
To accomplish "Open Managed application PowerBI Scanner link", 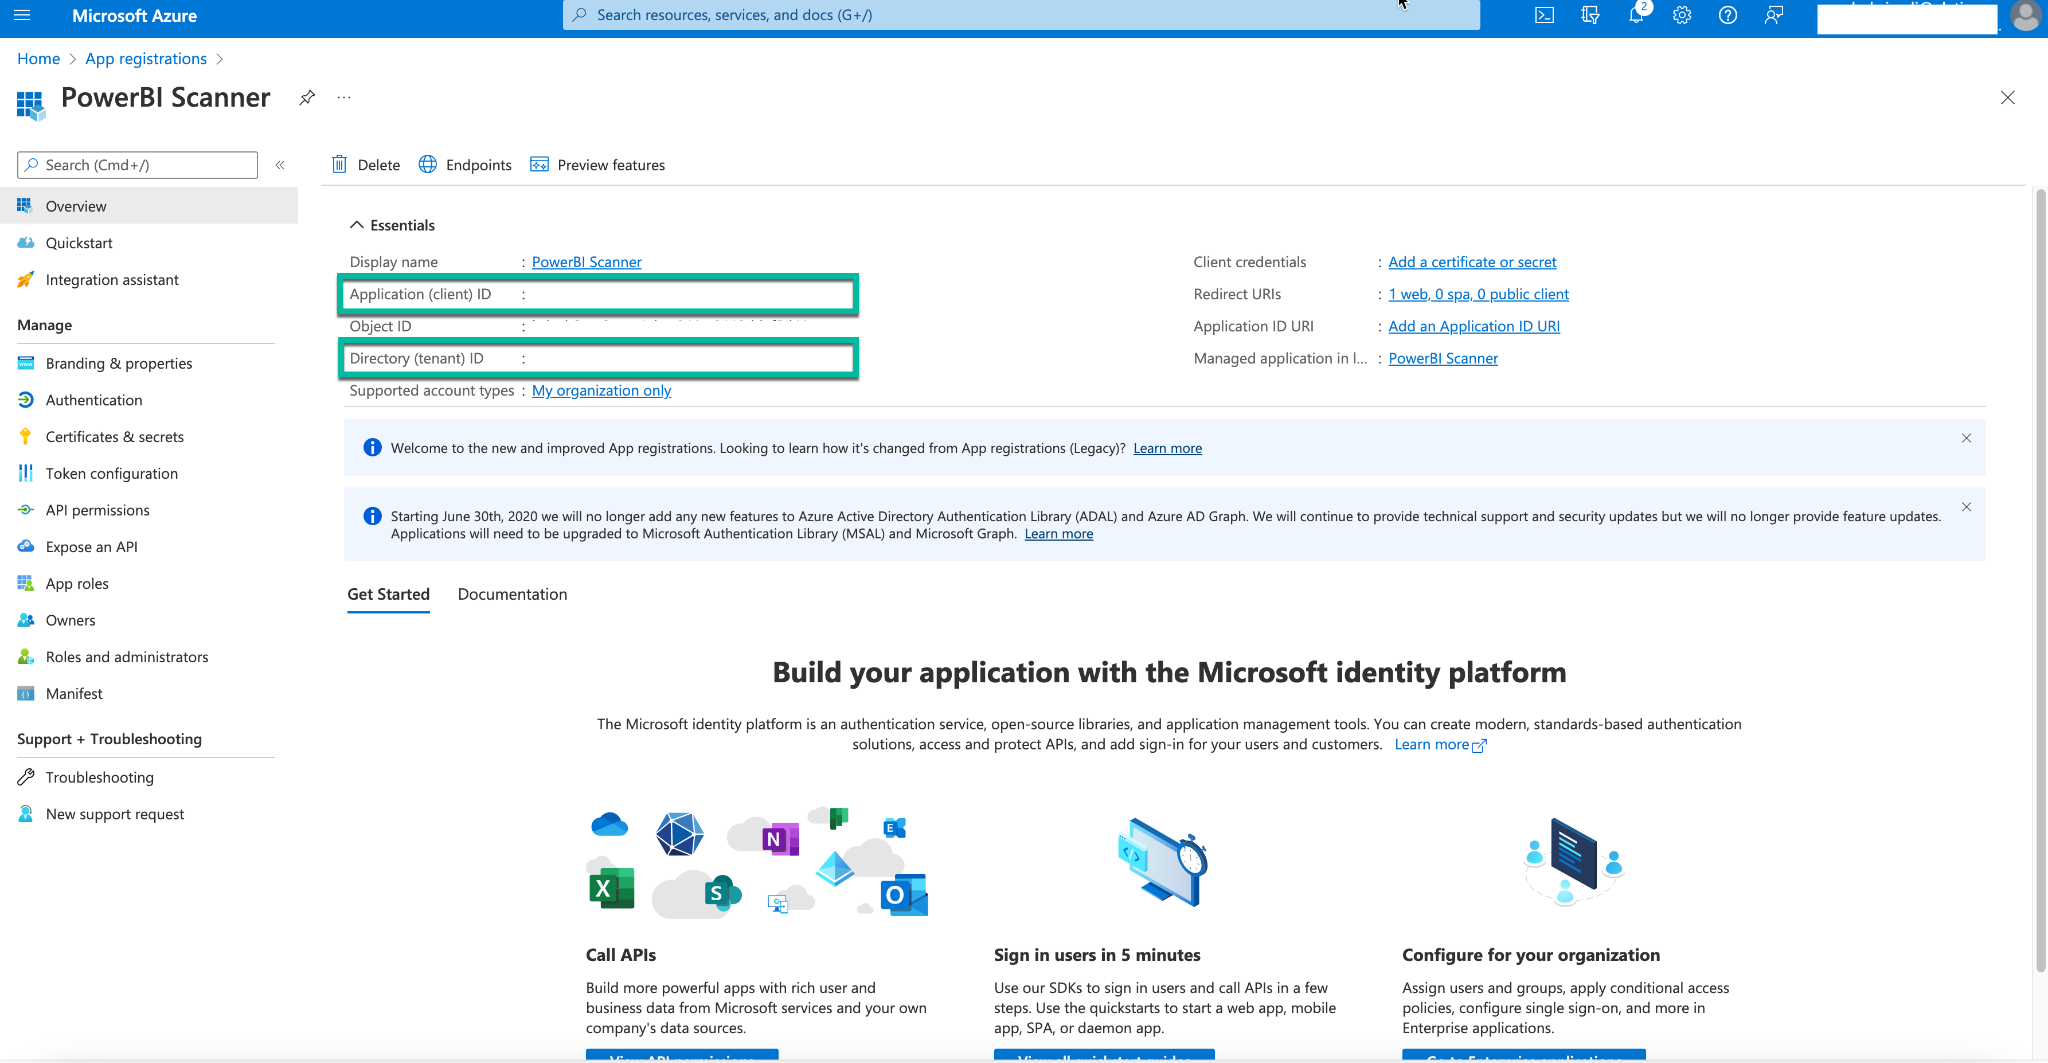I will click(1443, 358).
